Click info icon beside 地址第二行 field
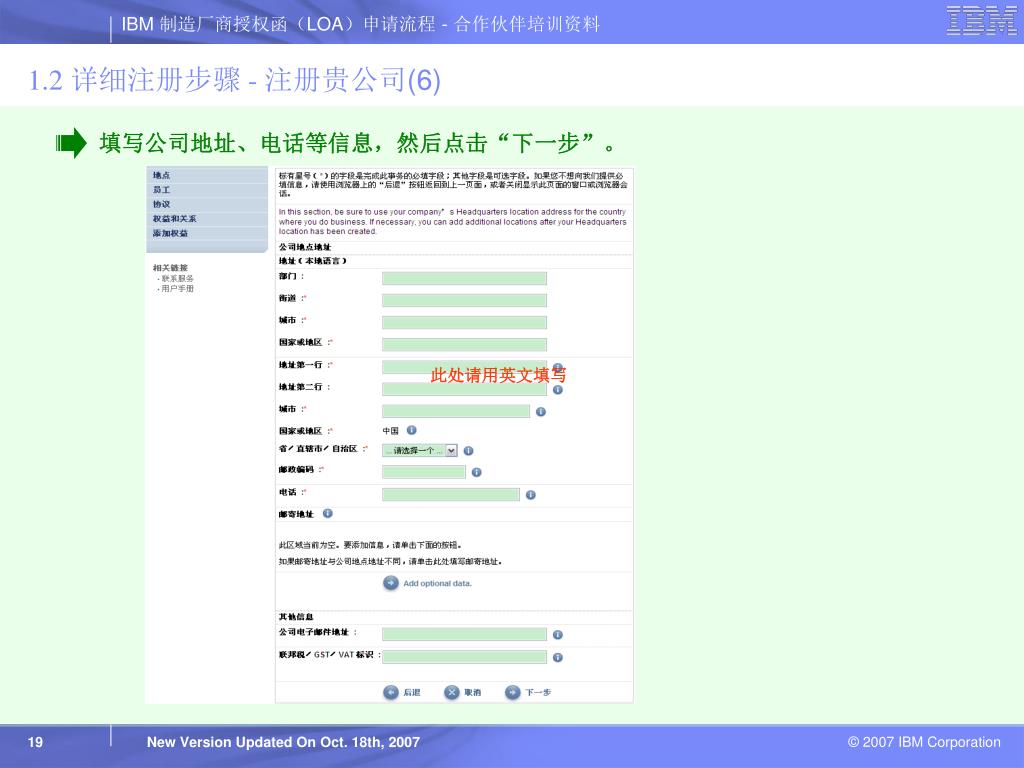 [558, 390]
